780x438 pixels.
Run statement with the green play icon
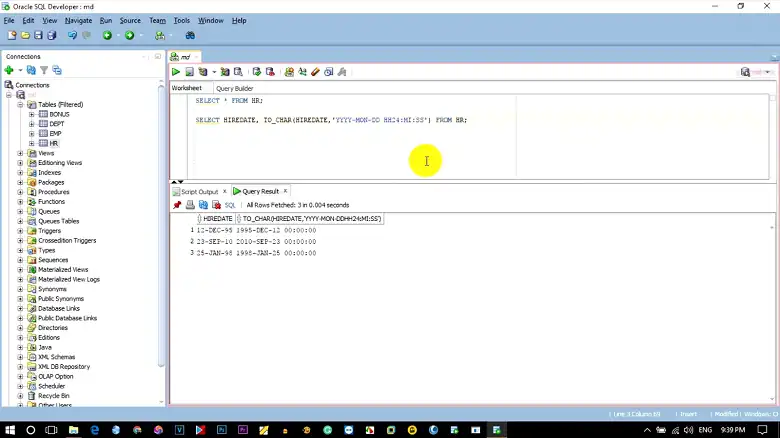coord(176,72)
